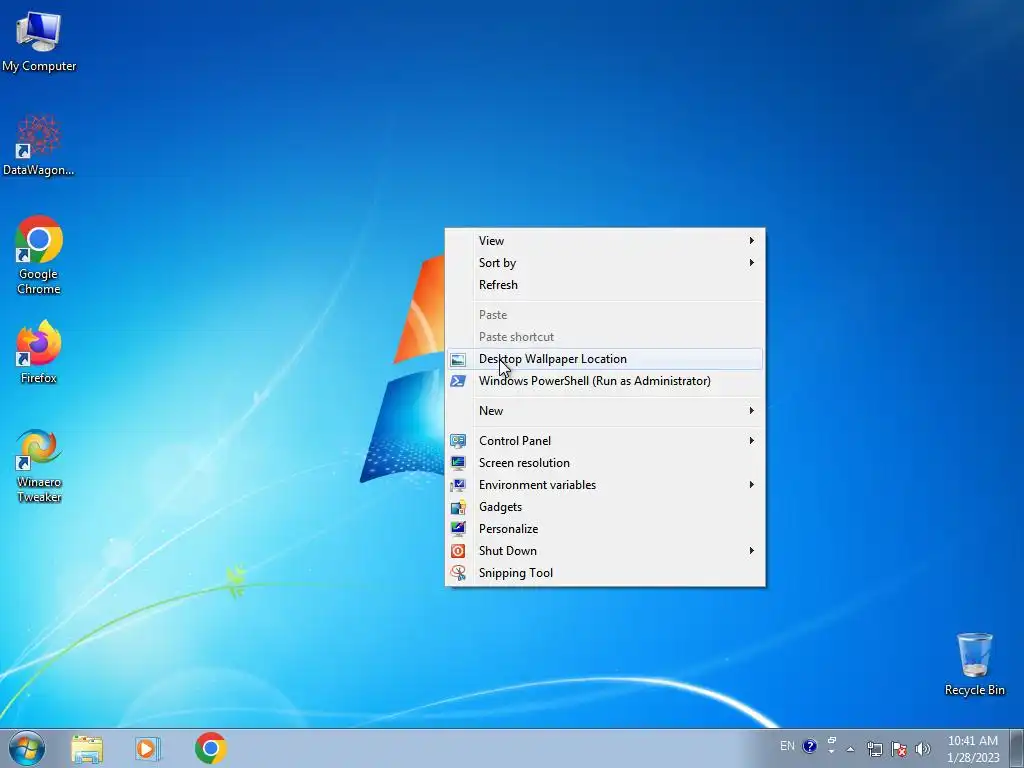1024x768 pixels.
Task: Open the Control Panel submenu entry
Action: (605, 441)
